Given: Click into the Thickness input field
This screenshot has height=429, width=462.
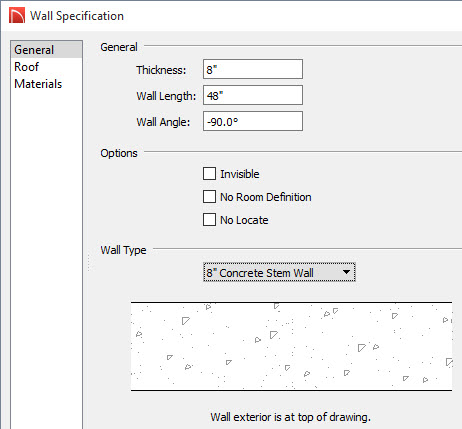Looking at the screenshot, I should click(x=253, y=69).
